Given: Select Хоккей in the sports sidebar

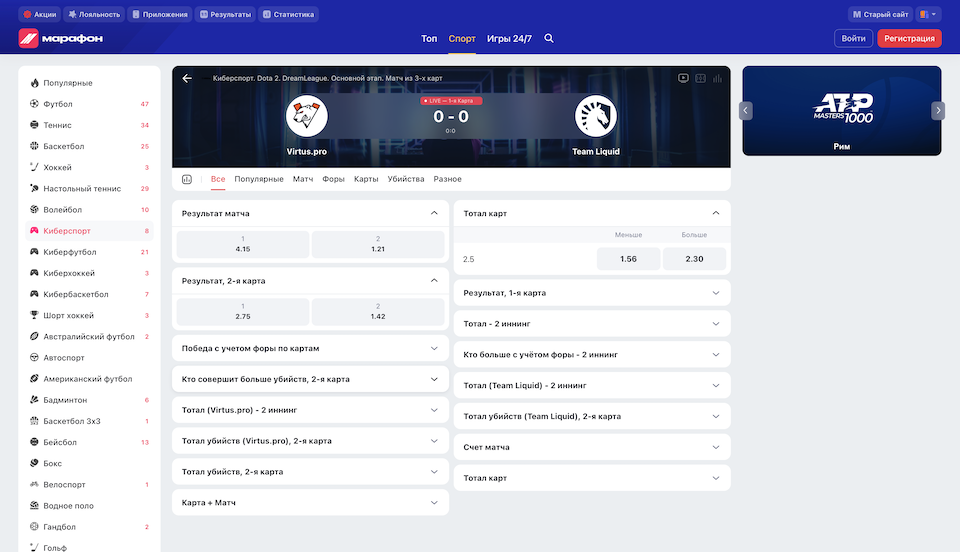Looking at the screenshot, I should (x=89, y=167).
